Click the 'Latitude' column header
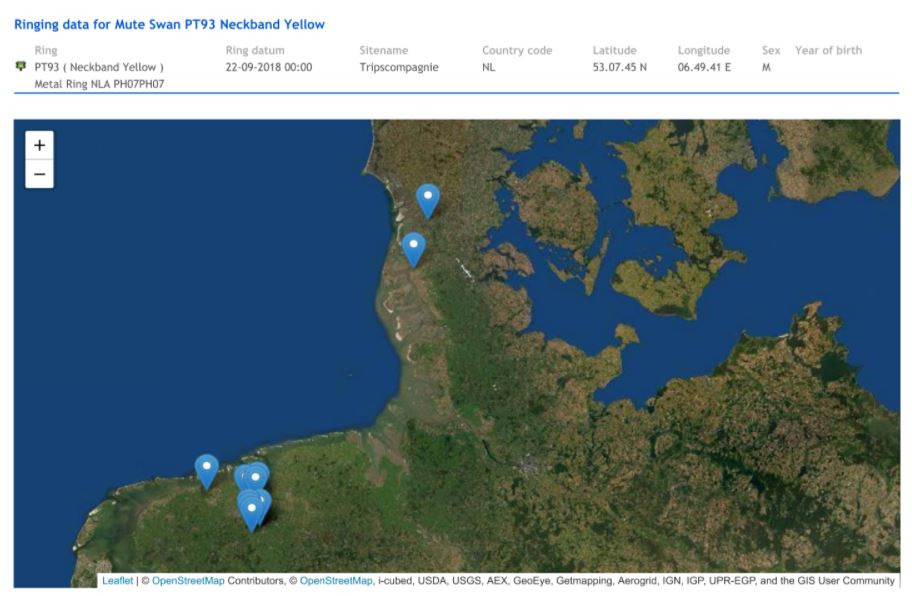The width and height of the screenshot is (912, 596). coord(614,51)
